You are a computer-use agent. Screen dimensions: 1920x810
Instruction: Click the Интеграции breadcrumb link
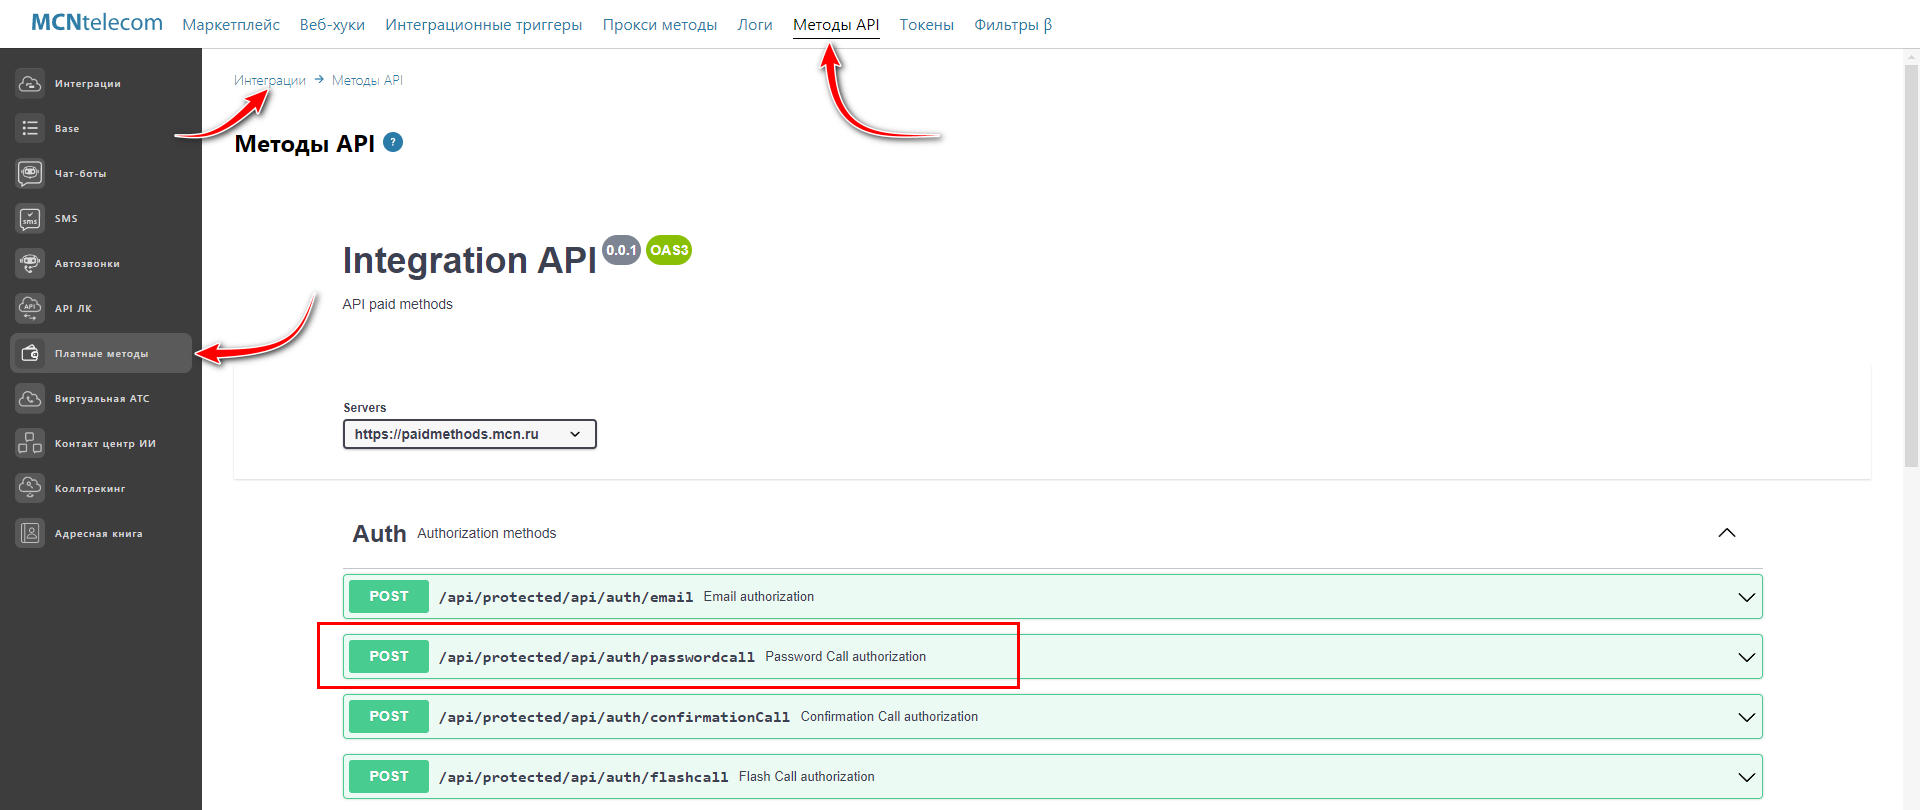click(269, 80)
